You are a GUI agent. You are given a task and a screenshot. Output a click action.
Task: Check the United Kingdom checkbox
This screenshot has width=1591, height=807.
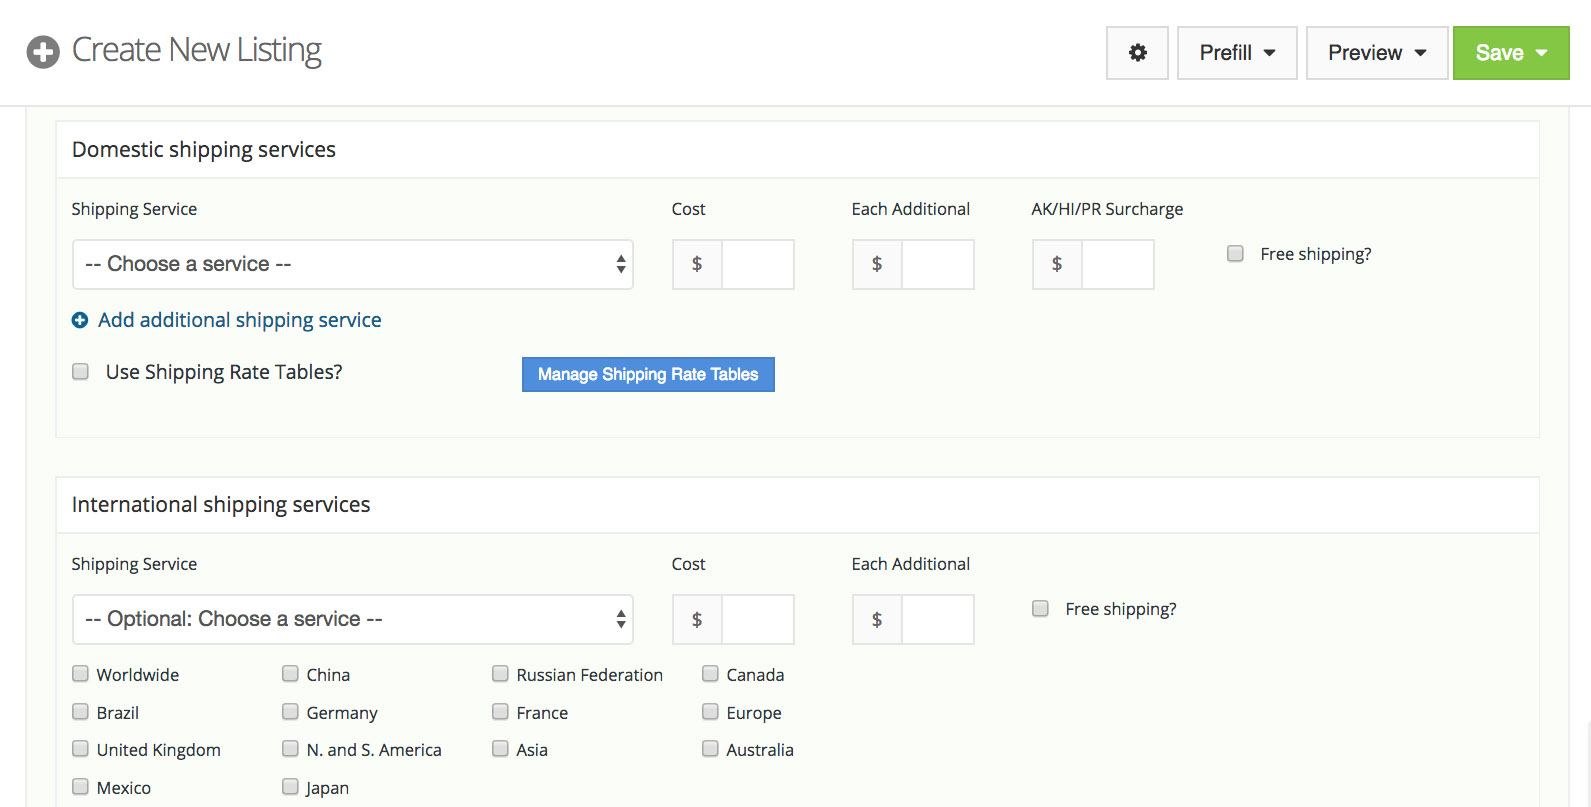click(x=81, y=749)
